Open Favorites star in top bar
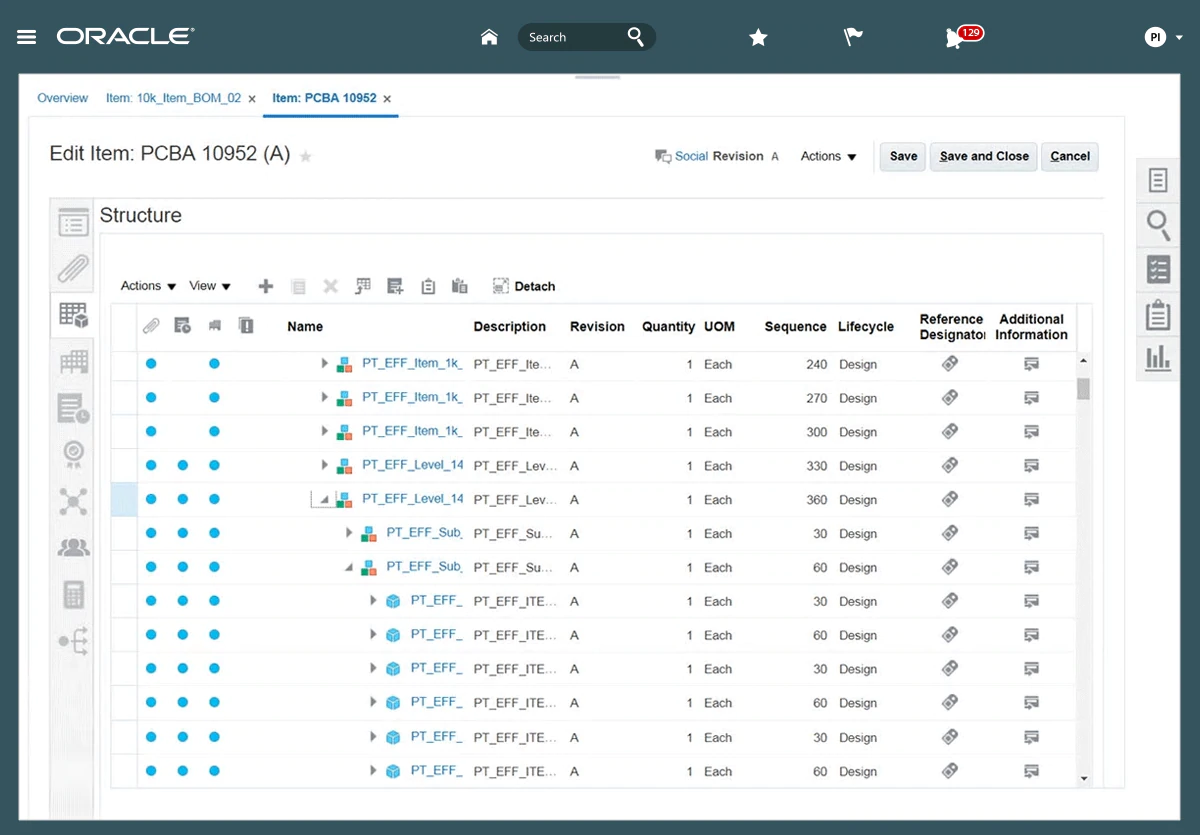Screen dimensions: 1200x835 tap(758, 37)
